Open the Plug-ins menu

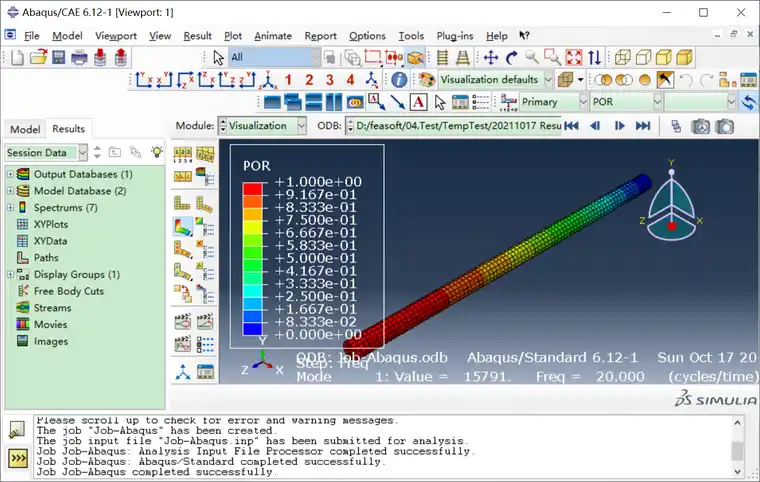(455, 36)
